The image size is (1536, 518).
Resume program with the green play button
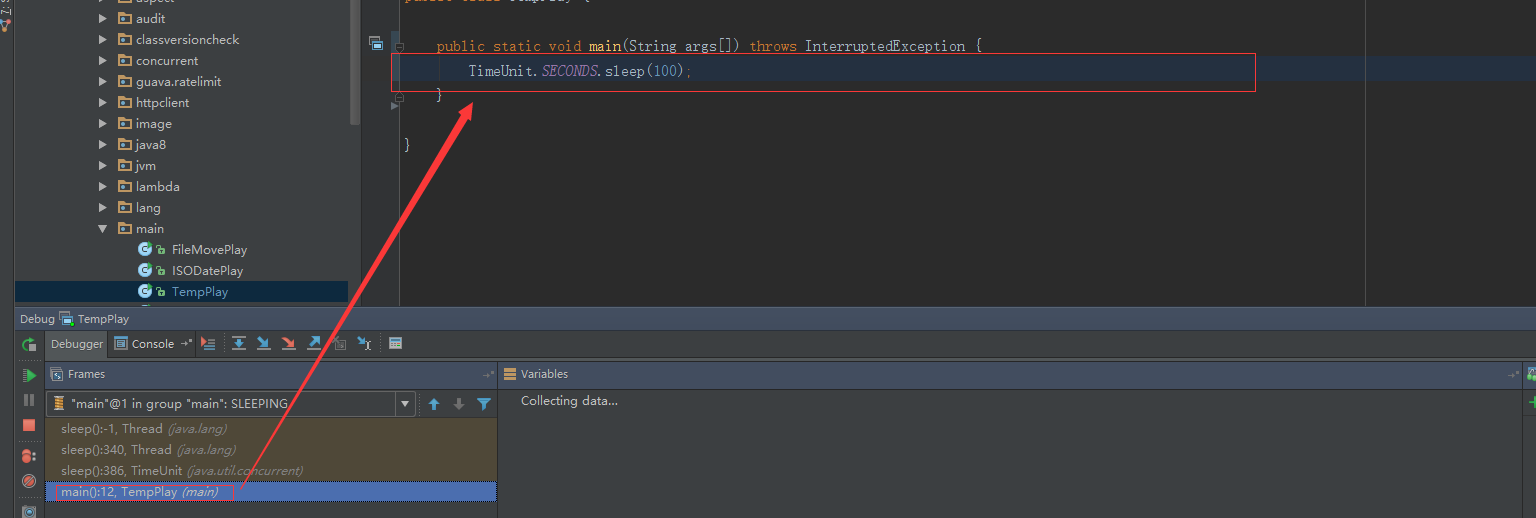pyautogui.click(x=29, y=375)
